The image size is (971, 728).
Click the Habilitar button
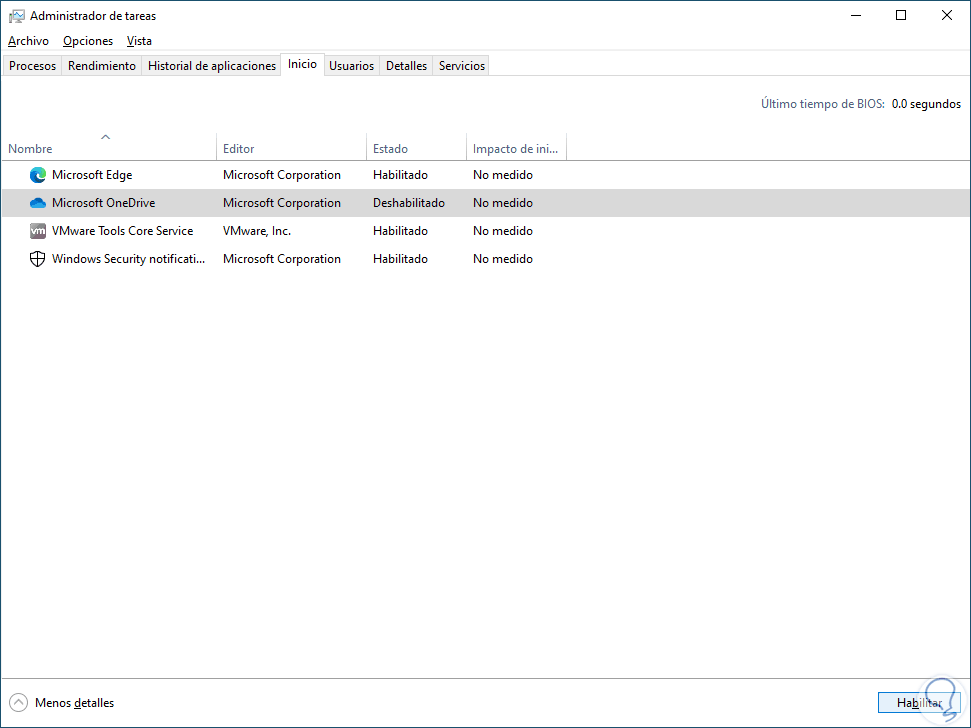[x=919, y=703]
